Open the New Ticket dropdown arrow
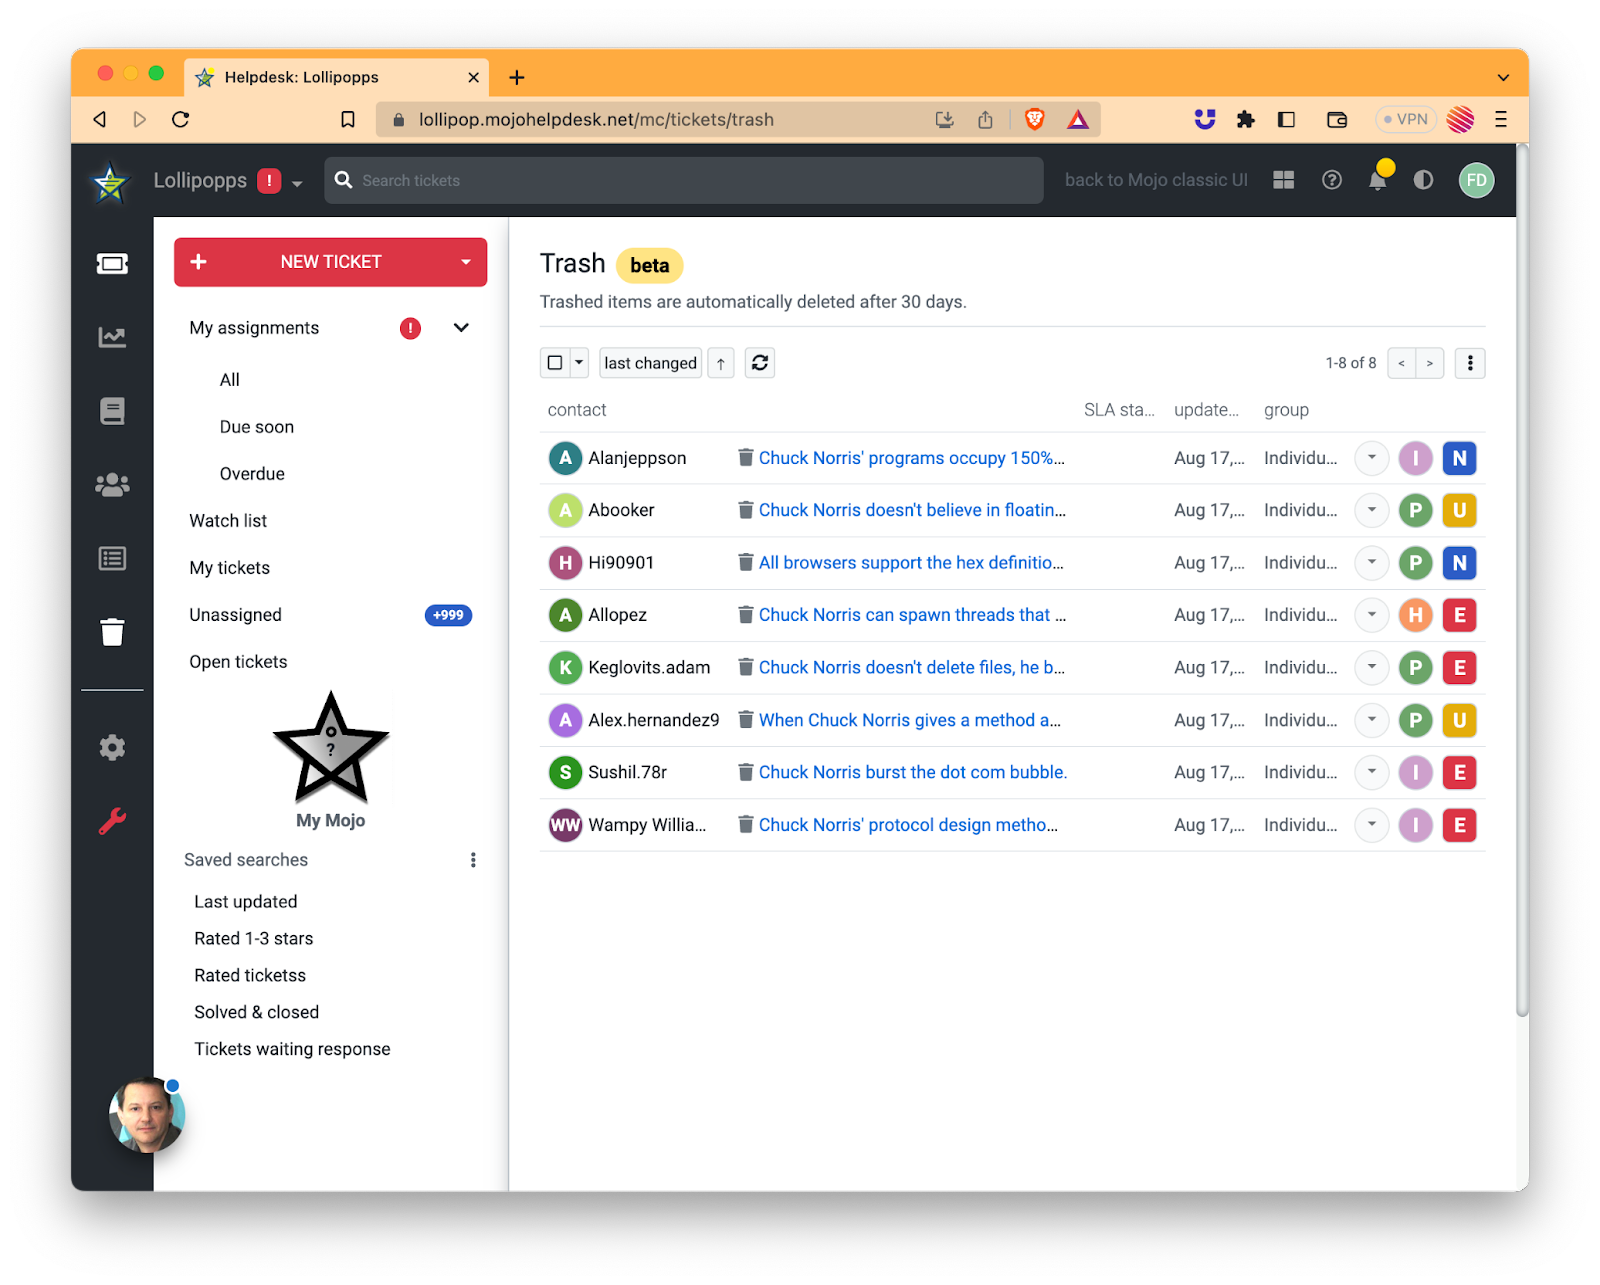1600x1285 pixels. coord(466,262)
